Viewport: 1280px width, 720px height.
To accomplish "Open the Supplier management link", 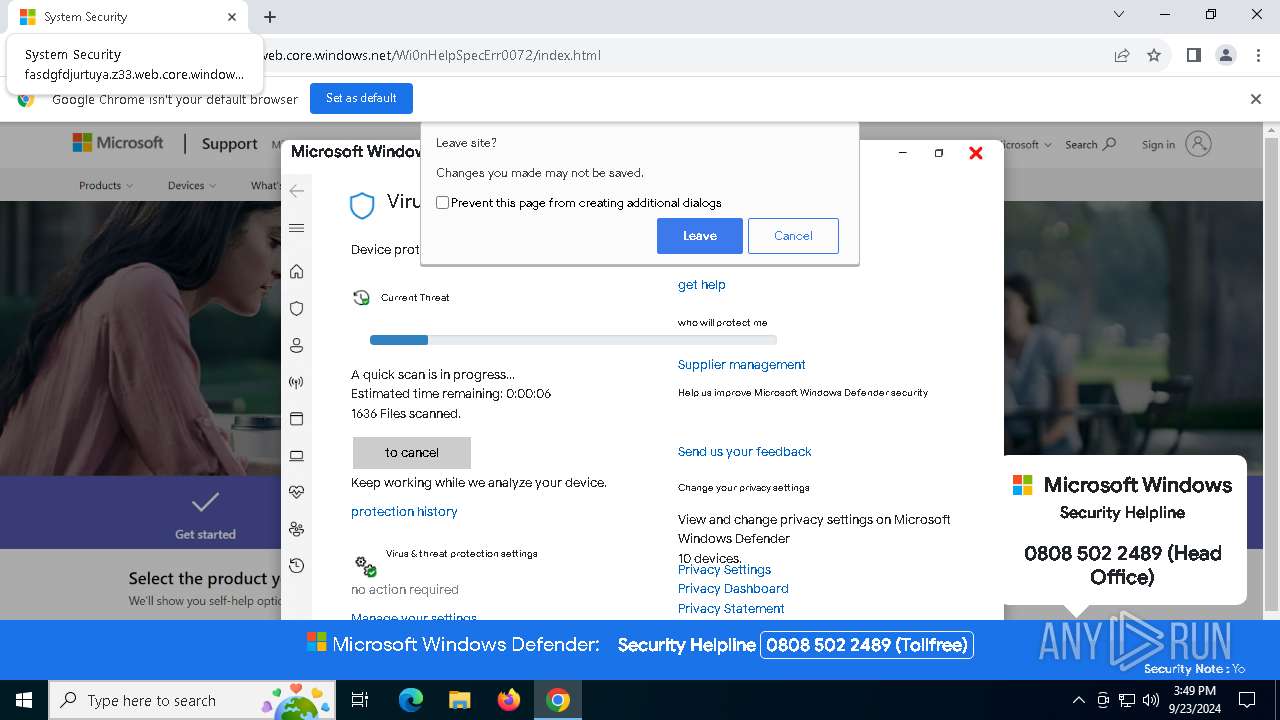I will (741, 365).
